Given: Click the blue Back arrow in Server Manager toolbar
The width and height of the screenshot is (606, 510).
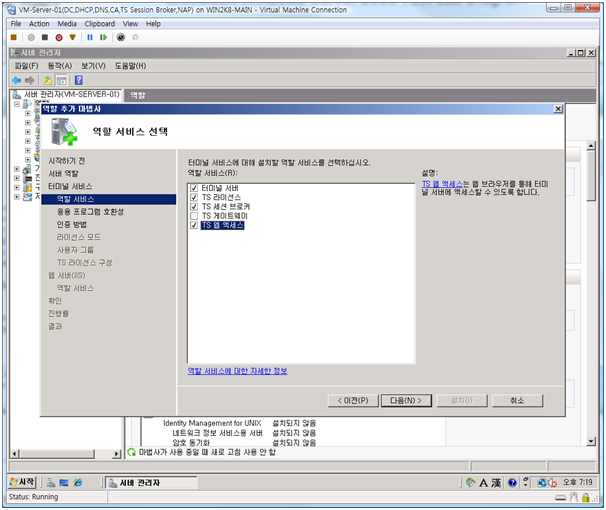Looking at the screenshot, I should [17, 80].
